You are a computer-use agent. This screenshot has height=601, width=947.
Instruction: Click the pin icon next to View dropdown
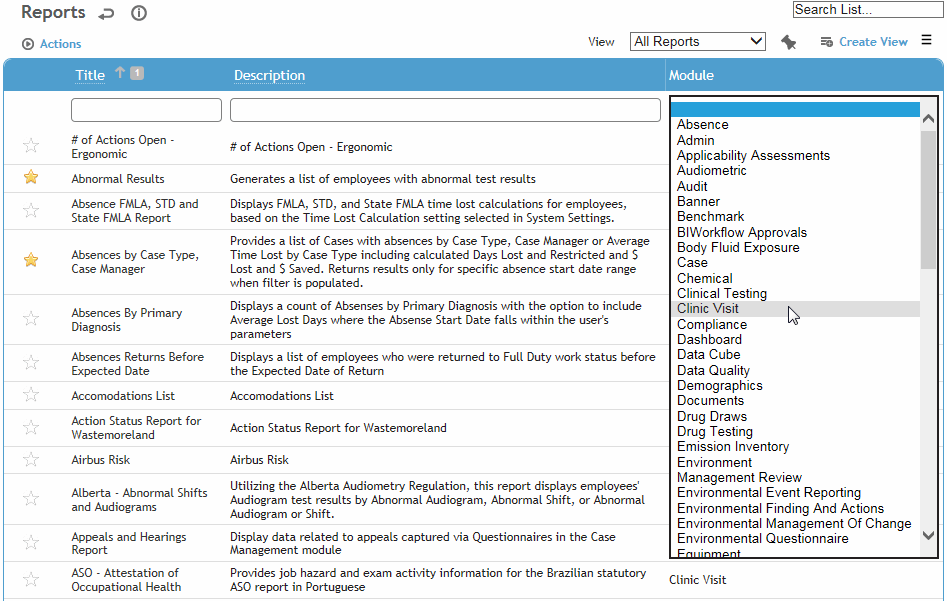788,42
